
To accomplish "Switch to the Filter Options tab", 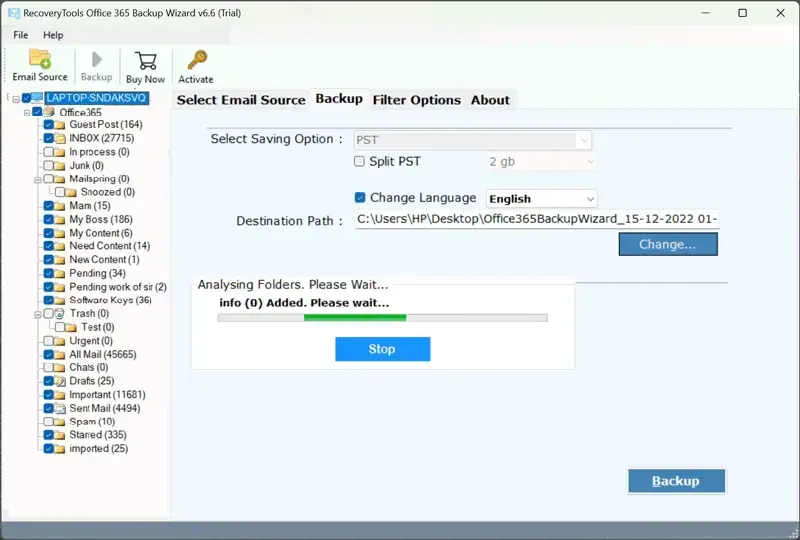I will pyautogui.click(x=416, y=100).
